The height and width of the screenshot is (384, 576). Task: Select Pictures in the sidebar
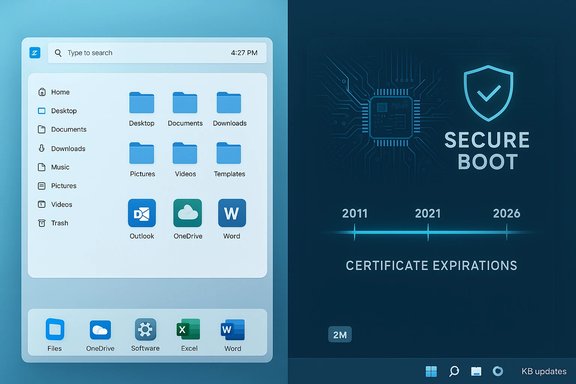[57, 186]
